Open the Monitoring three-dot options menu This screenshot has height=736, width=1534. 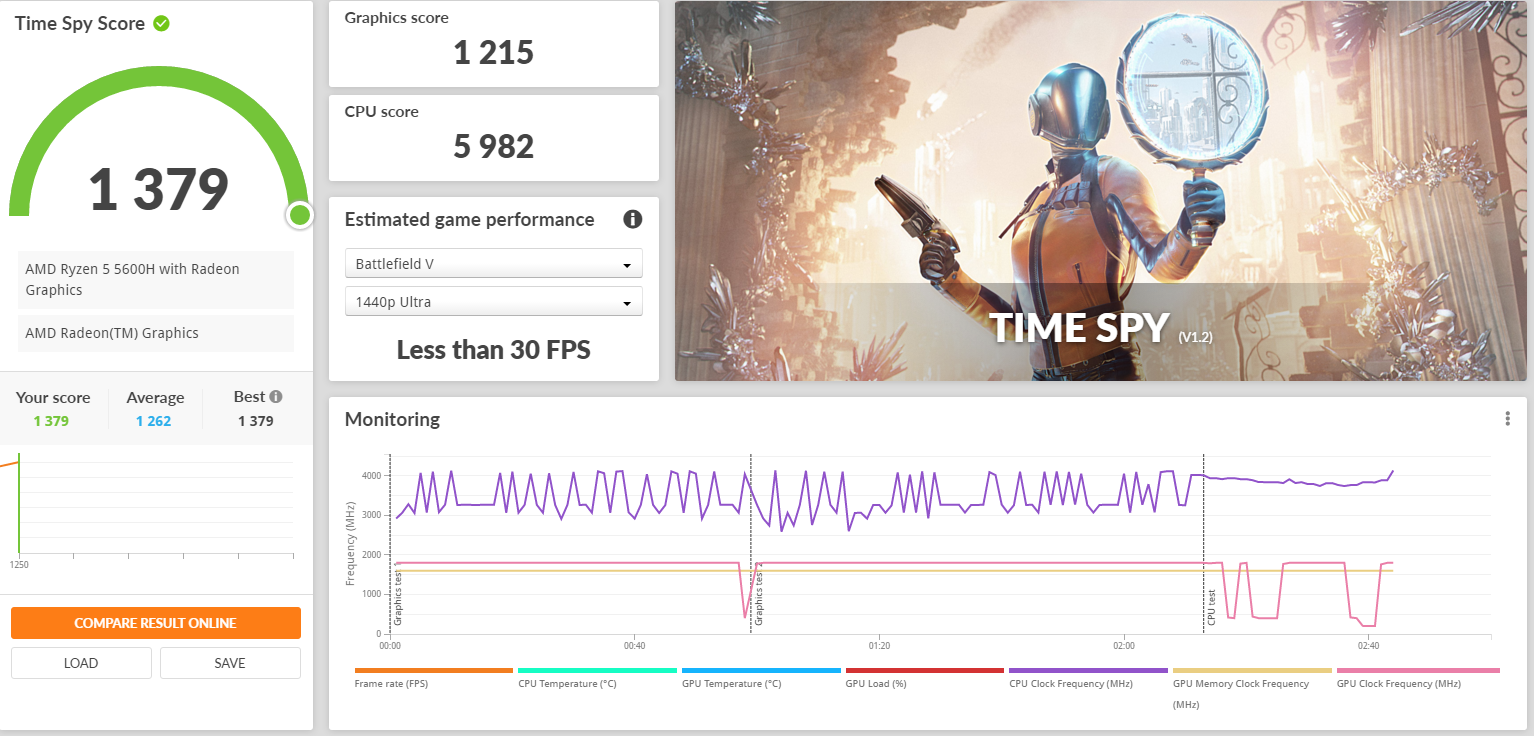pyautogui.click(x=1507, y=419)
